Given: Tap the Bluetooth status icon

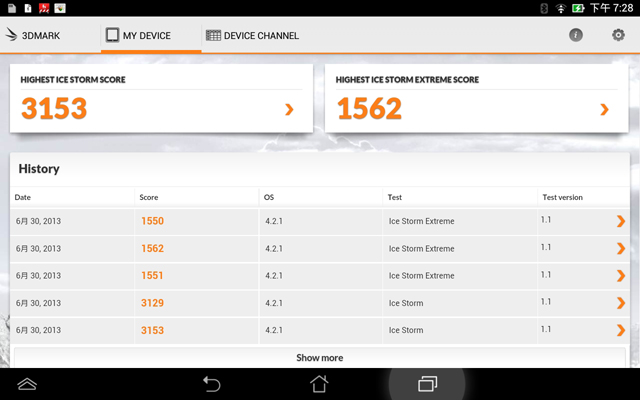Looking at the screenshot, I should coord(544,8).
